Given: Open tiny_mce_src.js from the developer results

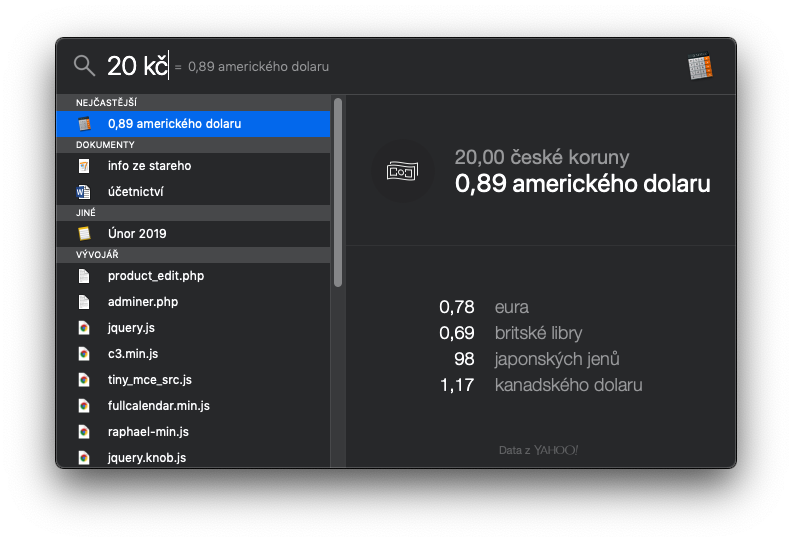Looking at the screenshot, I should (149, 380).
